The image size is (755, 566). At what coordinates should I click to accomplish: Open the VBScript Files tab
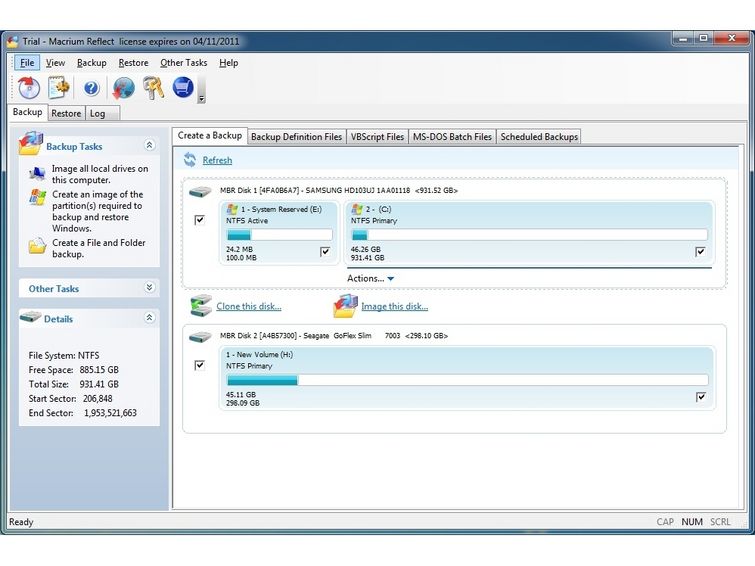pos(377,137)
